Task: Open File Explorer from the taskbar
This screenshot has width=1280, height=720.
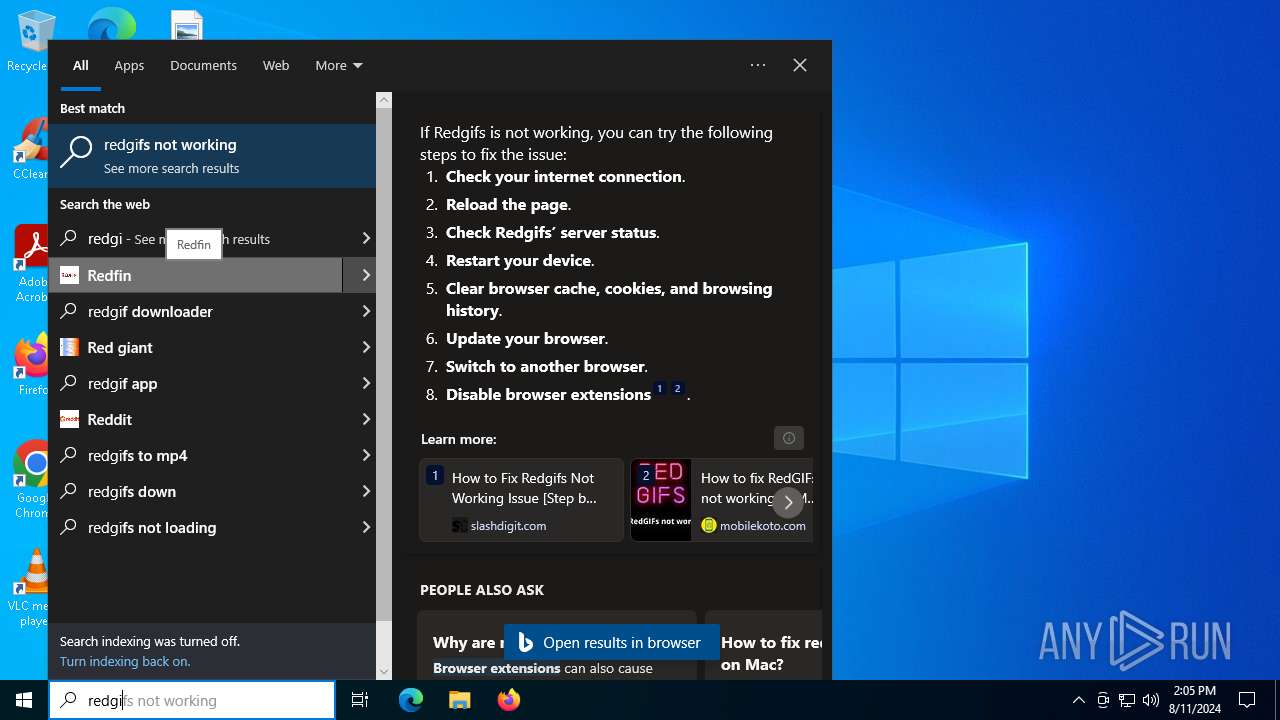Action: tap(459, 700)
